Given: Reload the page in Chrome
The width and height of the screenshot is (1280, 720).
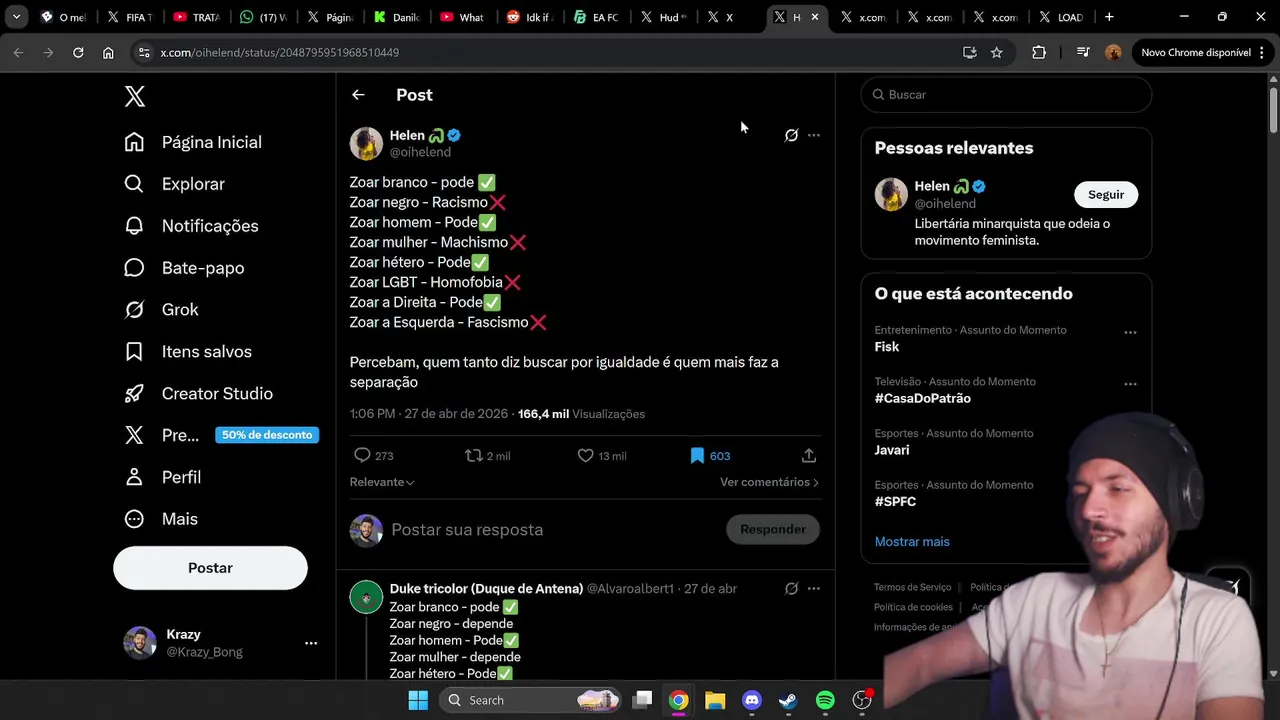Looking at the screenshot, I should (x=78, y=53).
